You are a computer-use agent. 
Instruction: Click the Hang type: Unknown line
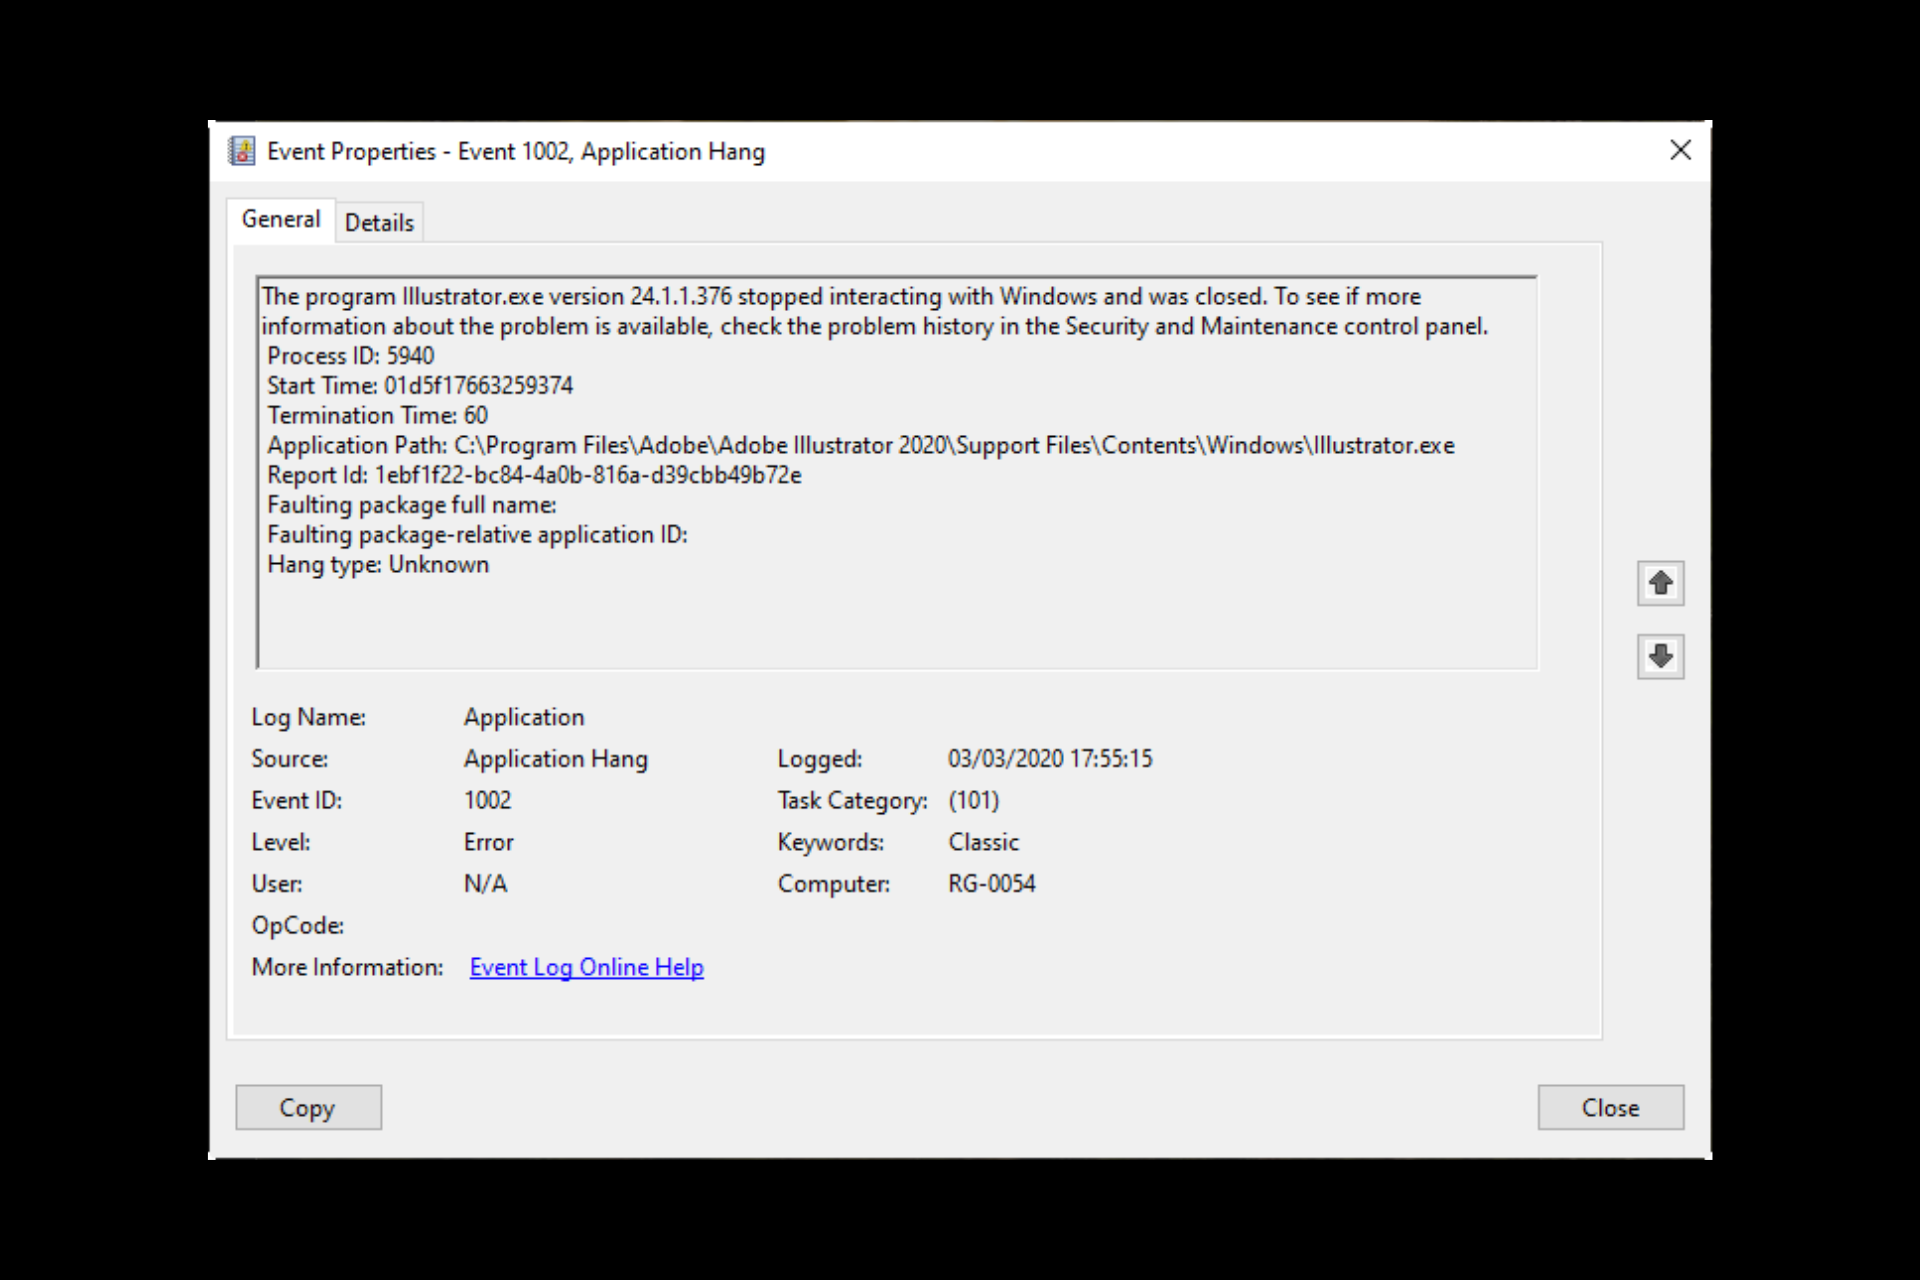coord(378,565)
